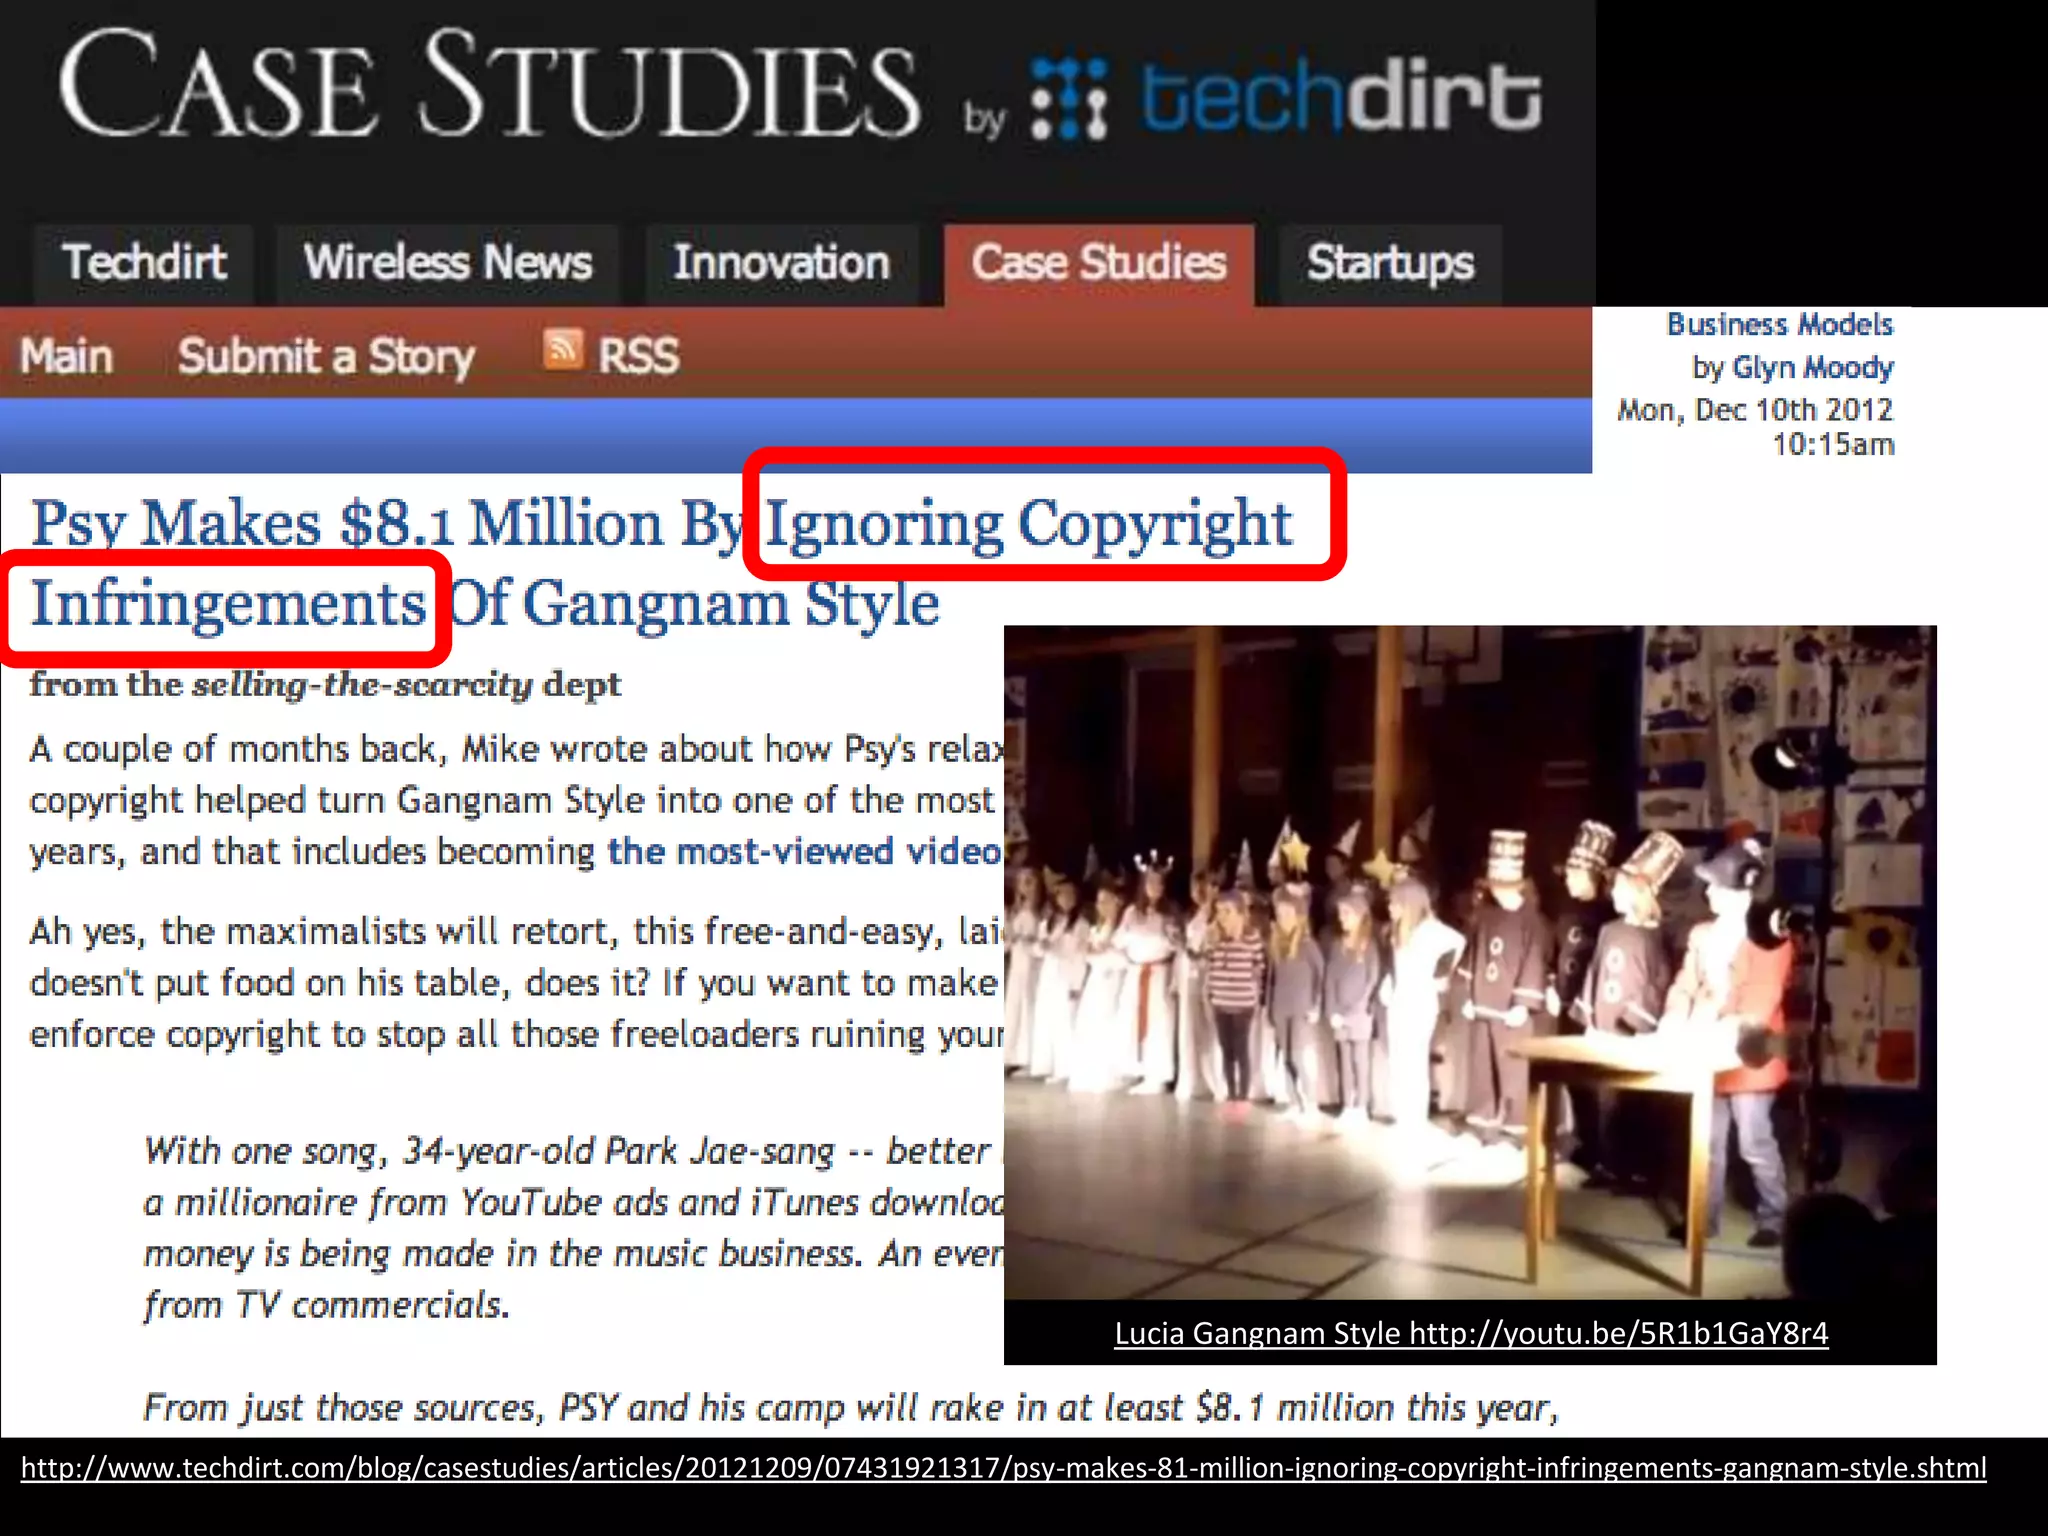The width and height of the screenshot is (2048, 1536).
Task: Open the Business Models category link
Action: pyautogui.click(x=1780, y=324)
